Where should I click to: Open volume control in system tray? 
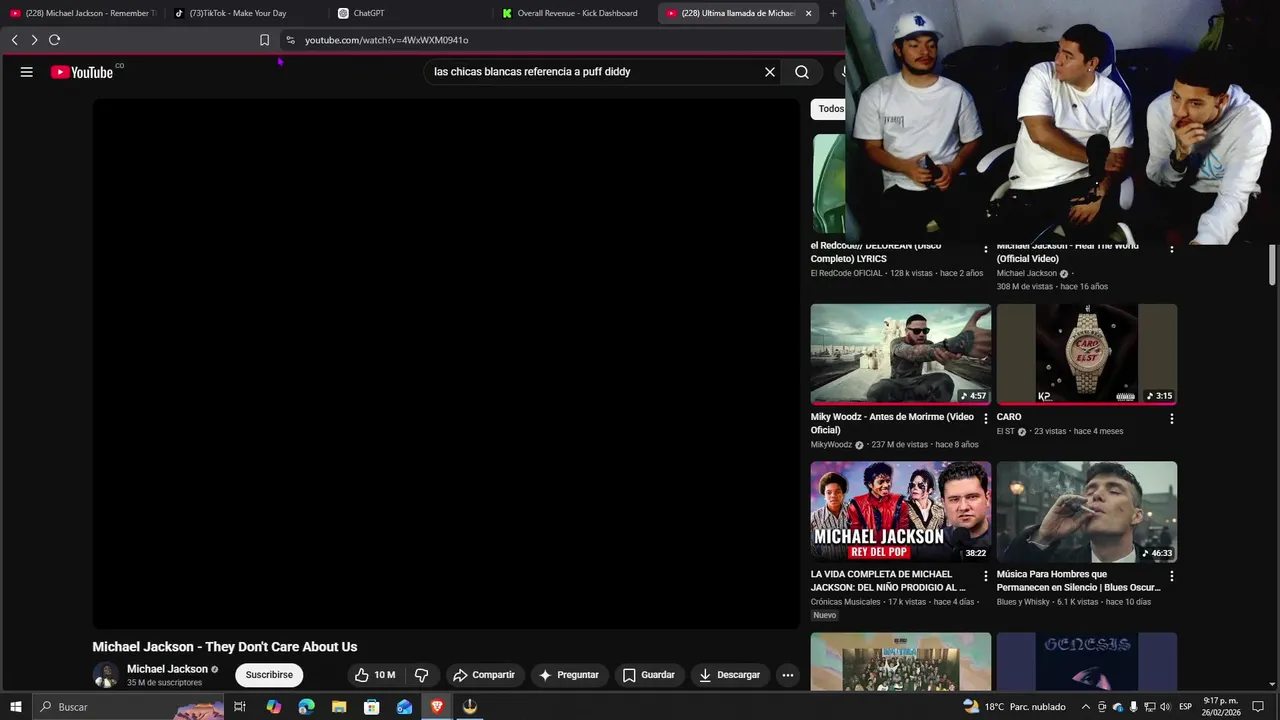coord(1165,707)
